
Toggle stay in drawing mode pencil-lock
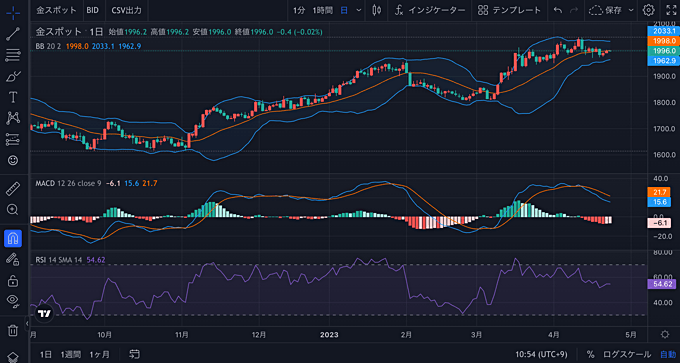tap(13, 259)
